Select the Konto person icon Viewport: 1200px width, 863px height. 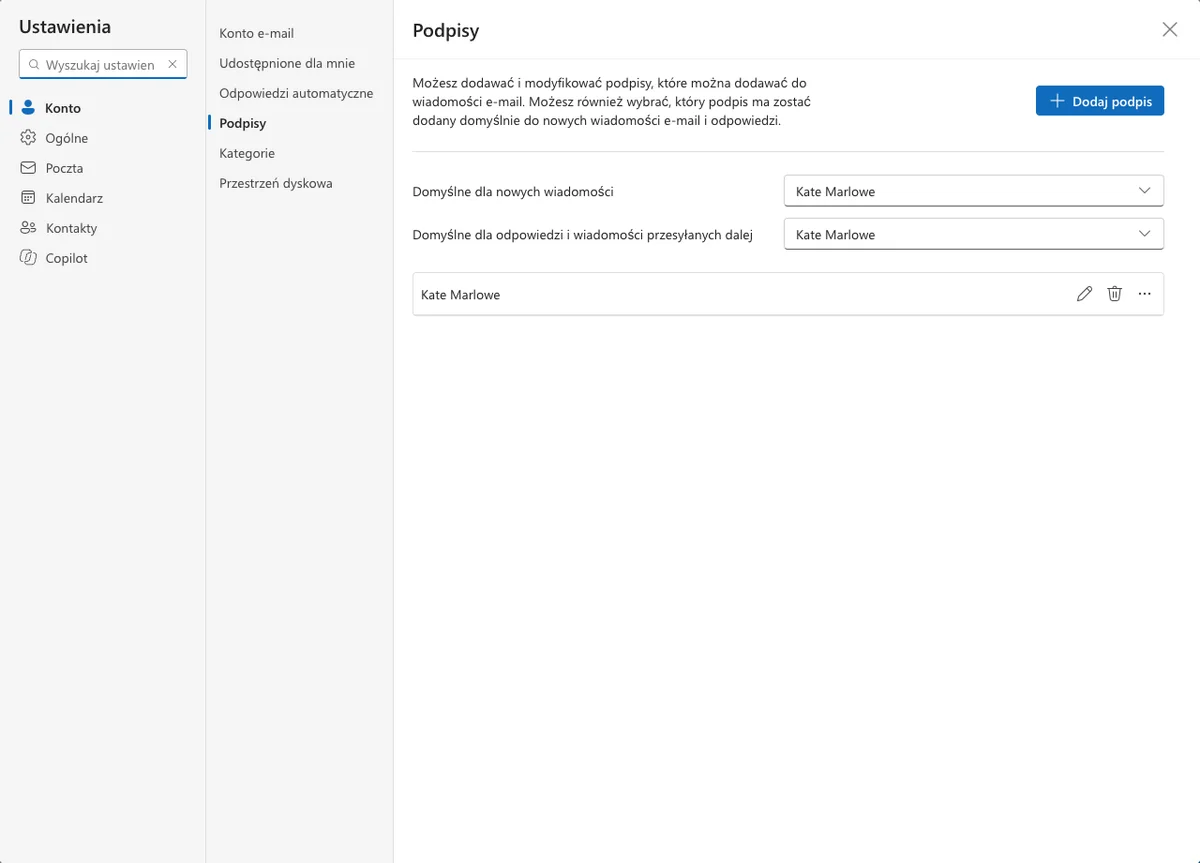(28, 108)
